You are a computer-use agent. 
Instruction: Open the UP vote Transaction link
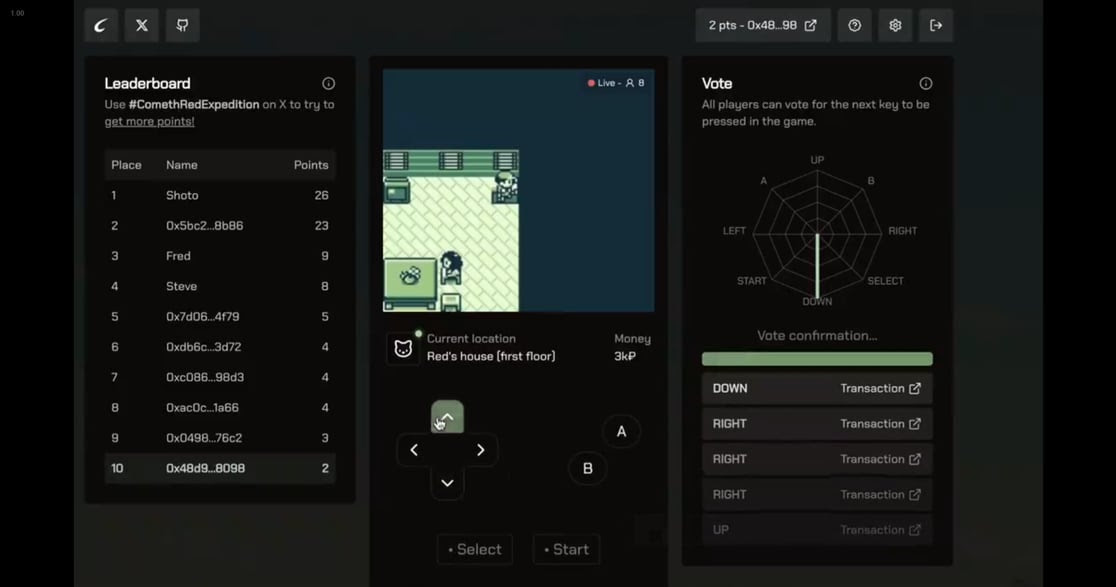click(880, 530)
